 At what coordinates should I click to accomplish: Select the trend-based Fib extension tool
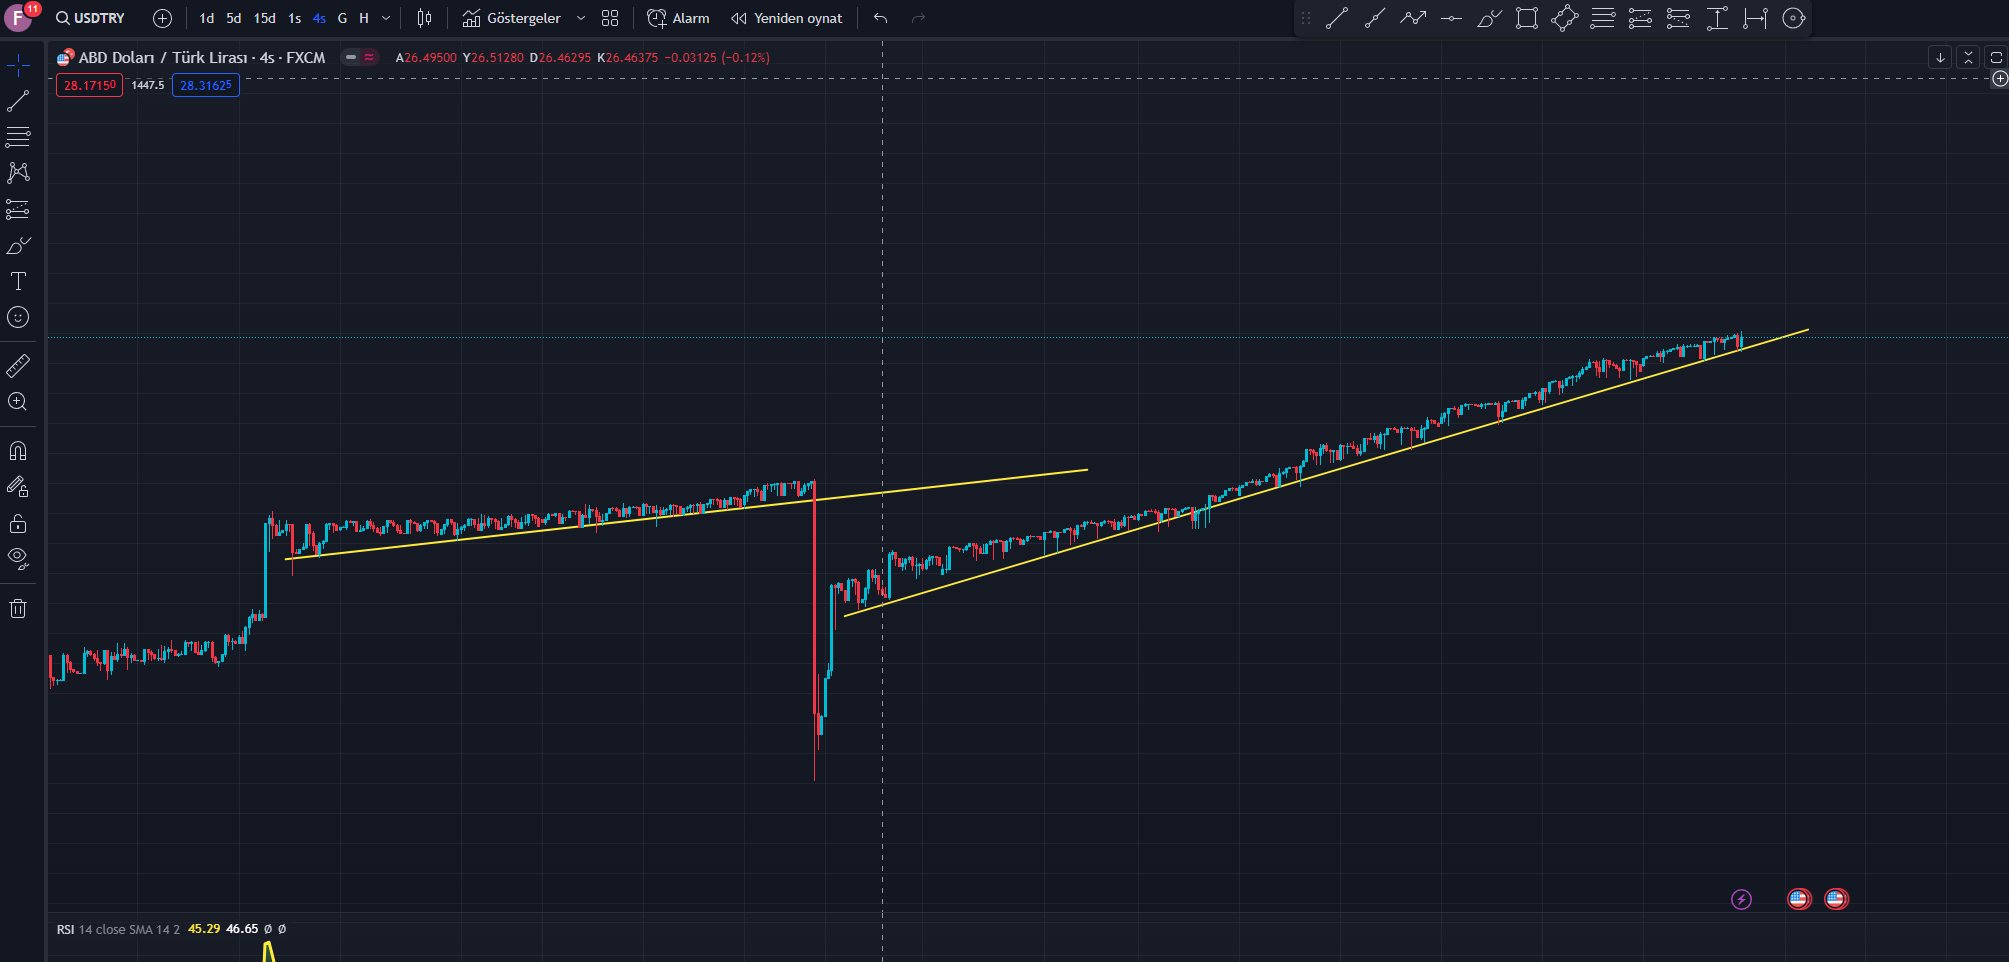[1641, 18]
